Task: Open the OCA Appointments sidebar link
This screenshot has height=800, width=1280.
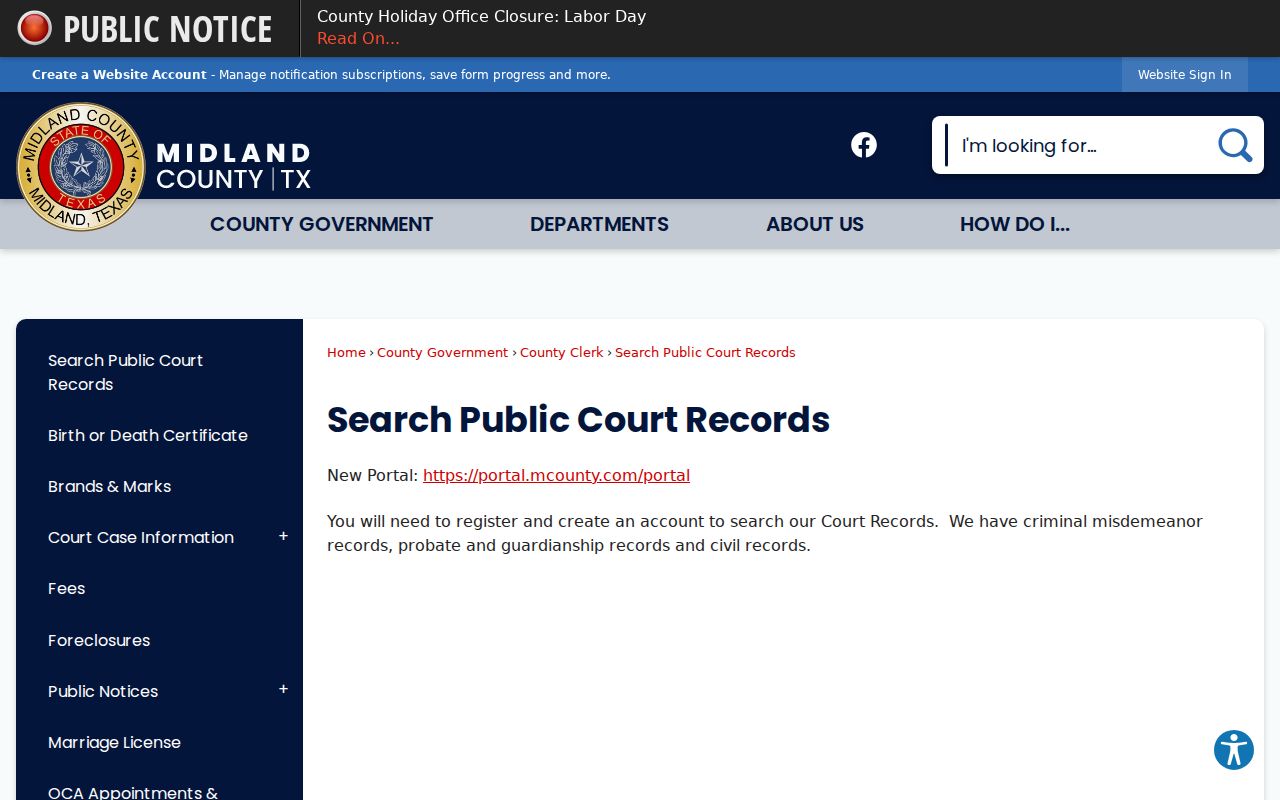Action: click(133, 792)
